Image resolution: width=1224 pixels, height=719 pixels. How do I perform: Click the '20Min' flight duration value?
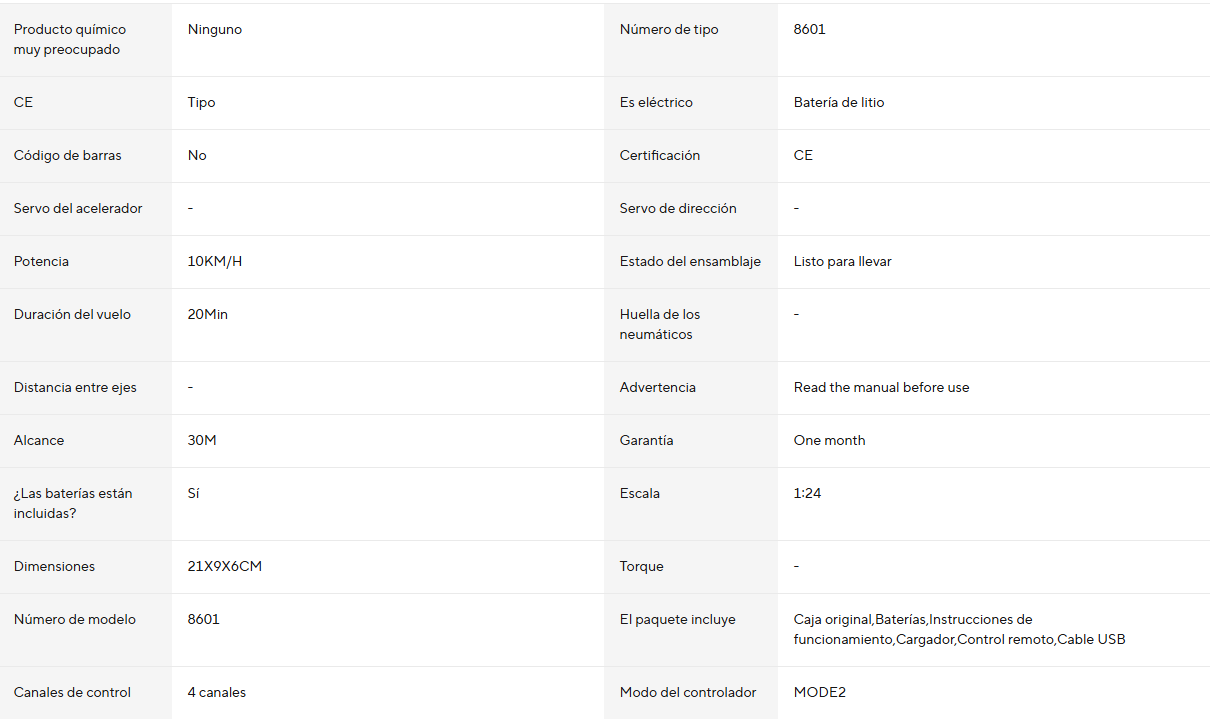[x=207, y=315]
